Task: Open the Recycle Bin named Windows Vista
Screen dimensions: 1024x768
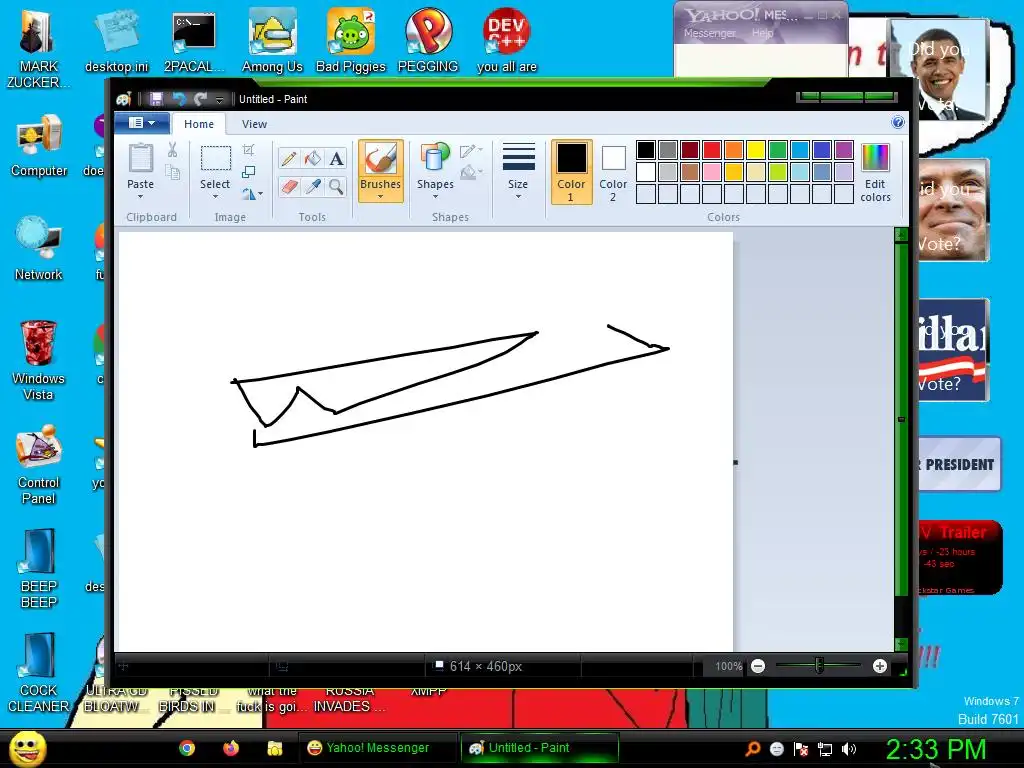Action: 38,360
